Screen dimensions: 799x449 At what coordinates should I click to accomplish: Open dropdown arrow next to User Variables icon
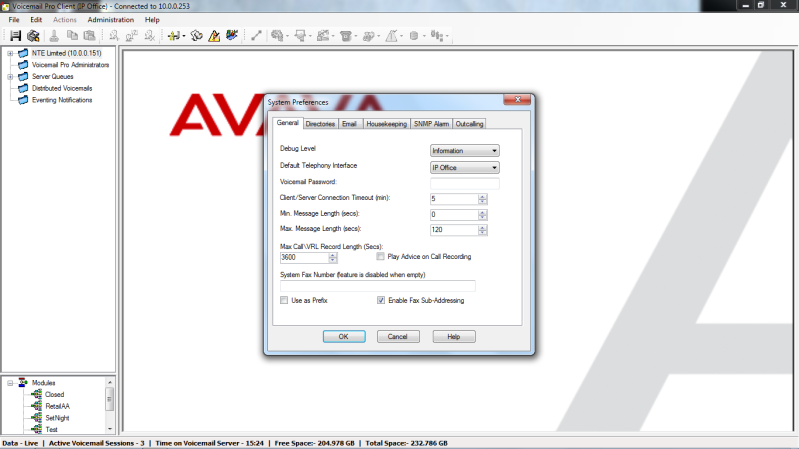tap(184, 36)
